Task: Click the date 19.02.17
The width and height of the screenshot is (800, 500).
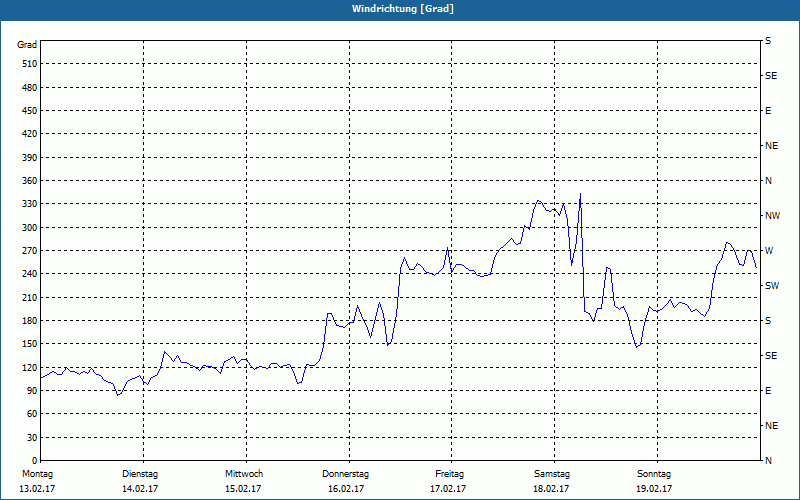Action: [x=654, y=489]
